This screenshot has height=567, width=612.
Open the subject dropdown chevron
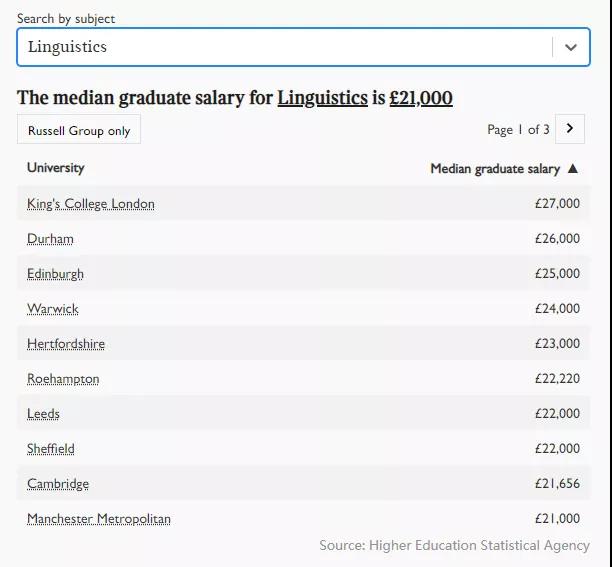(x=571, y=47)
